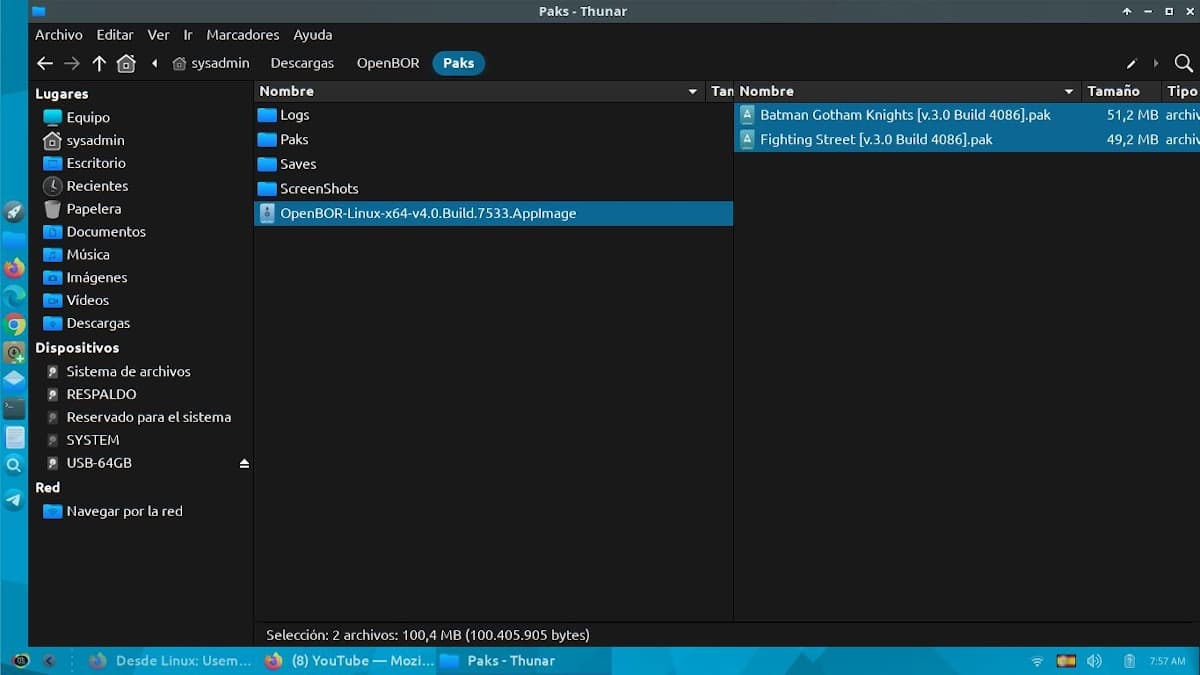Switch to the YouTube Mozilla taskbar window

click(350, 661)
